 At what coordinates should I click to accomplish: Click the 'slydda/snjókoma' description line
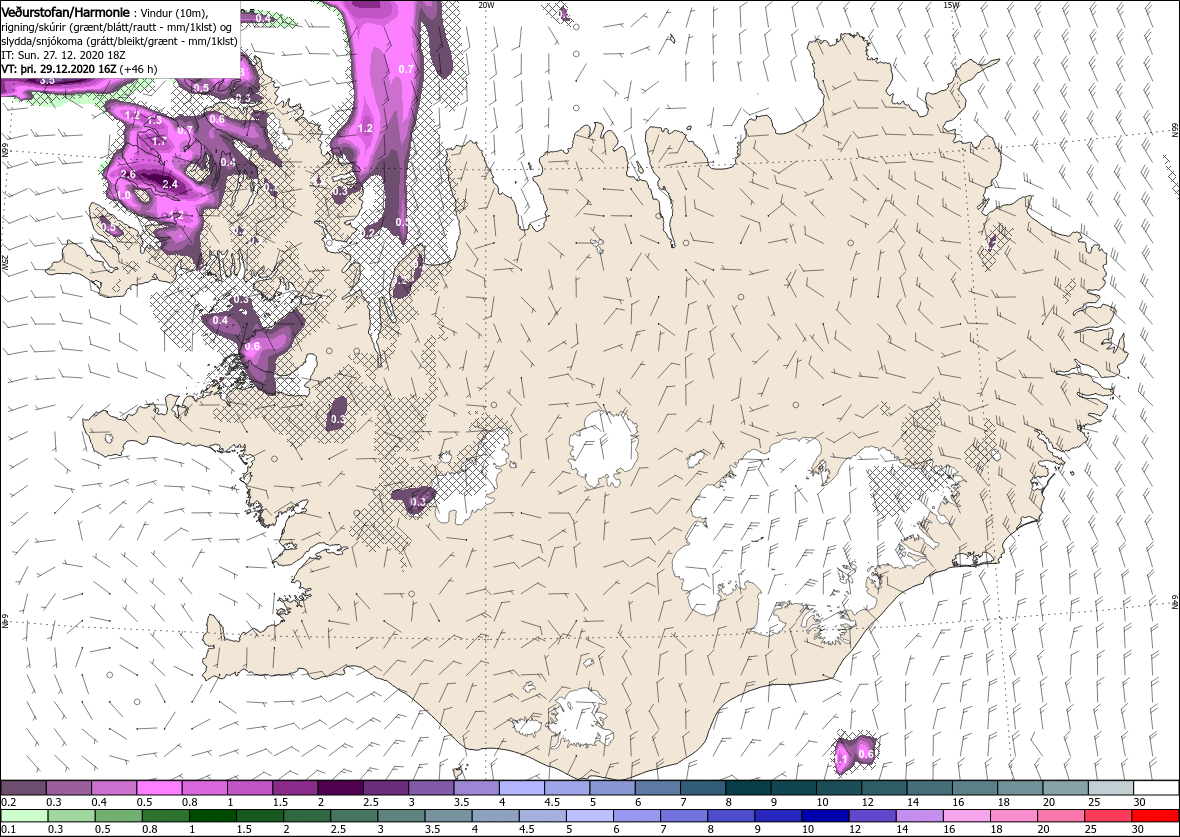119,41
